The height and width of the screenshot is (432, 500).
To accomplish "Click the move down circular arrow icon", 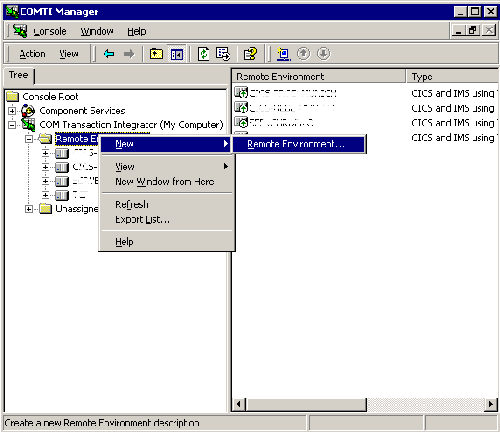I will (323, 54).
